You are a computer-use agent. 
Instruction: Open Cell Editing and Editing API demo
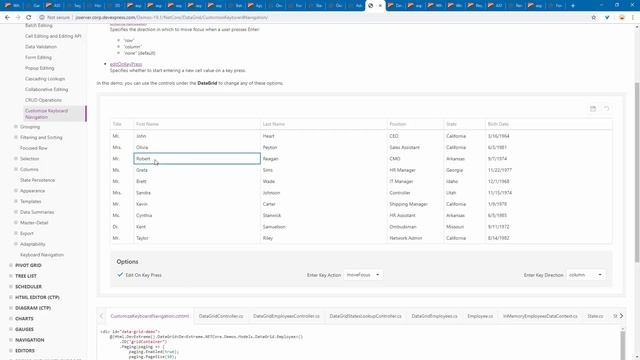[53, 36]
